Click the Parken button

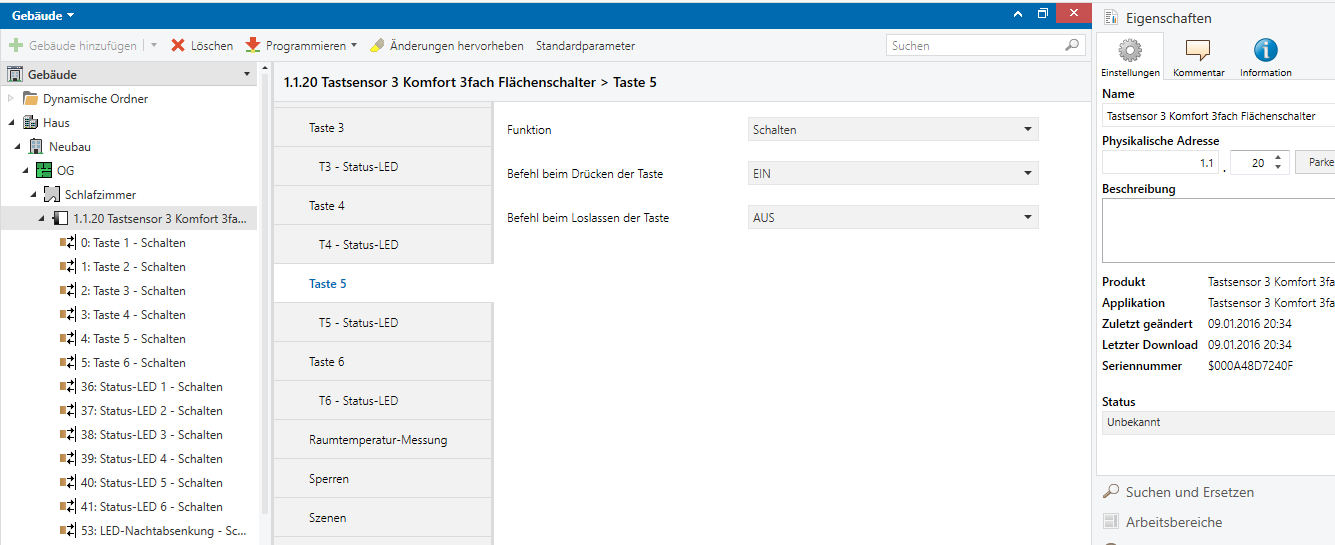tap(1318, 162)
